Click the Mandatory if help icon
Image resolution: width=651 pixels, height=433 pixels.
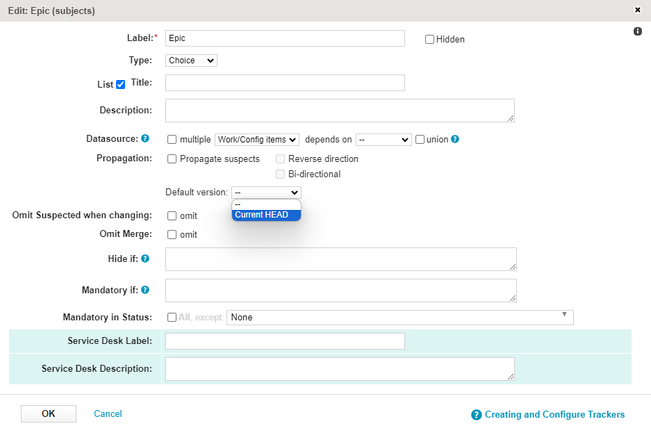click(145, 290)
